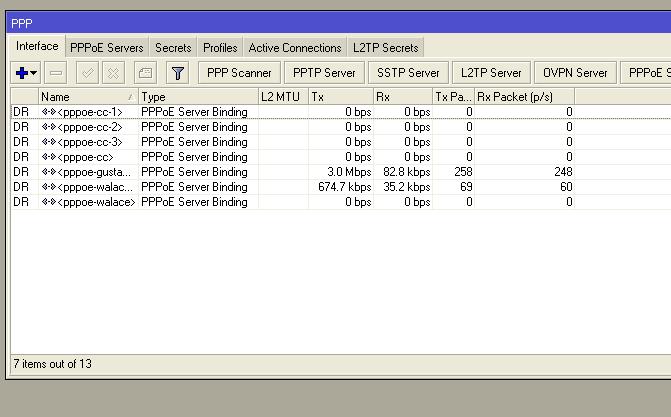The height and width of the screenshot is (417, 671).
Task: Click the 674.7 kbps Tx value
Action: [344, 187]
